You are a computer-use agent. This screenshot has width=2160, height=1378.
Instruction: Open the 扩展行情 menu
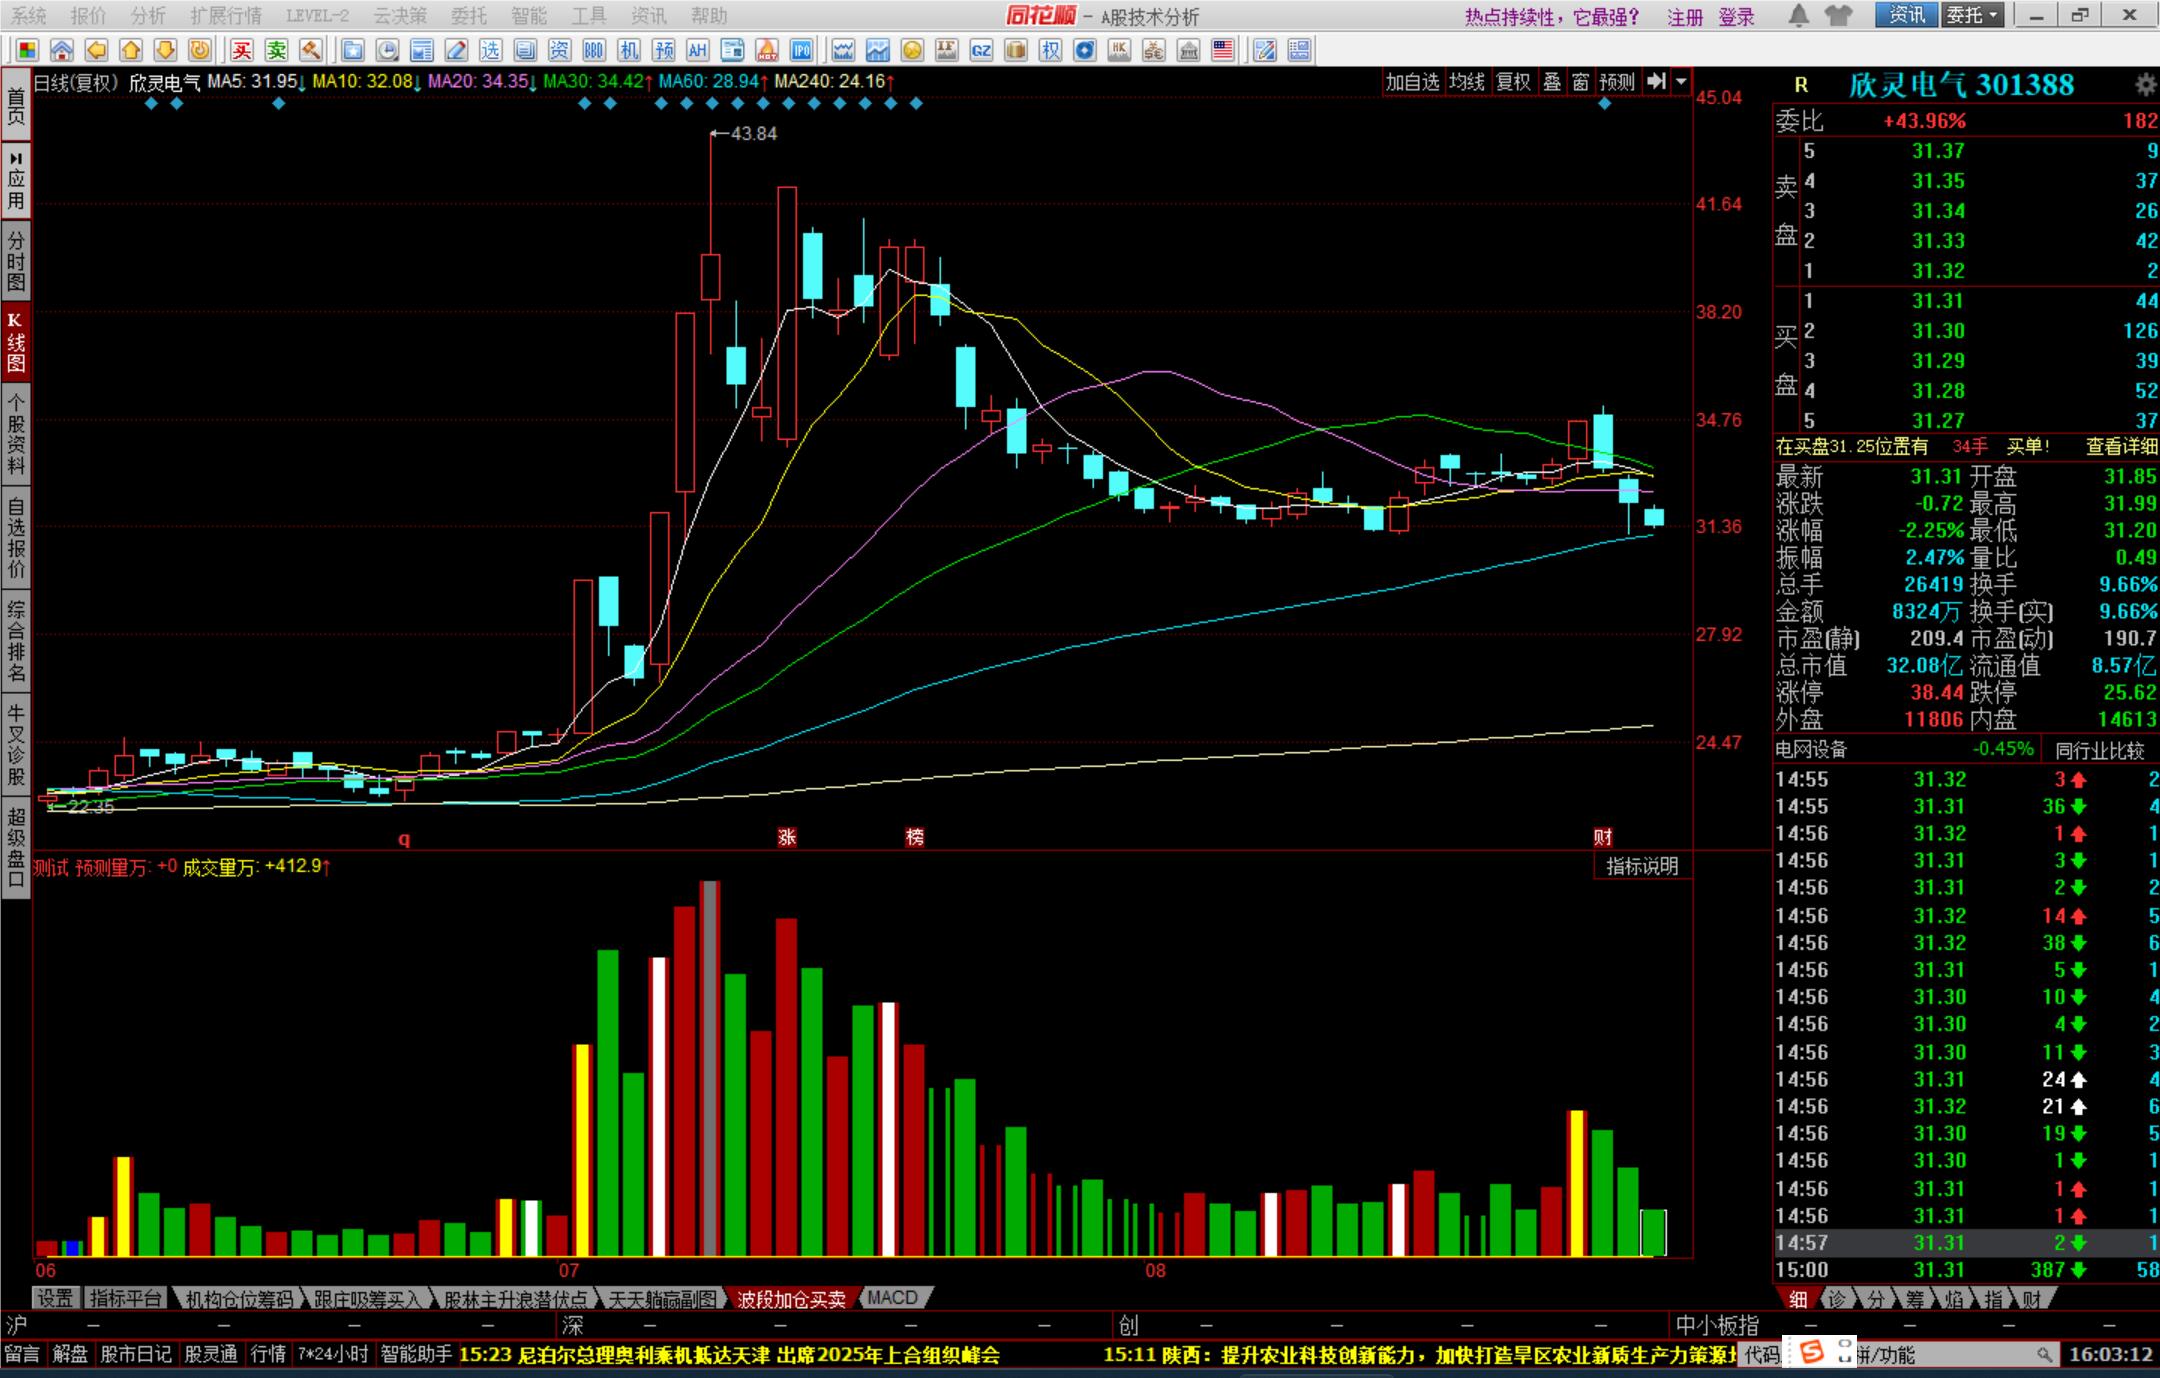pyautogui.click(x=226, y=16)
